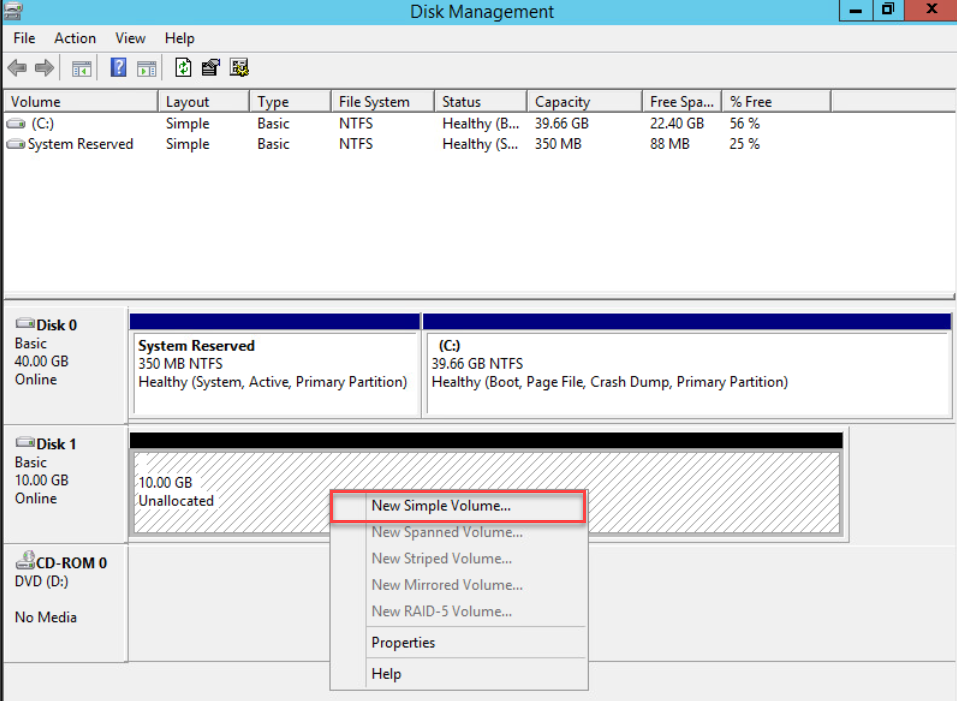Click the blue Help icon in toolbar
The image size is (957, 701).
coord(117,67)
